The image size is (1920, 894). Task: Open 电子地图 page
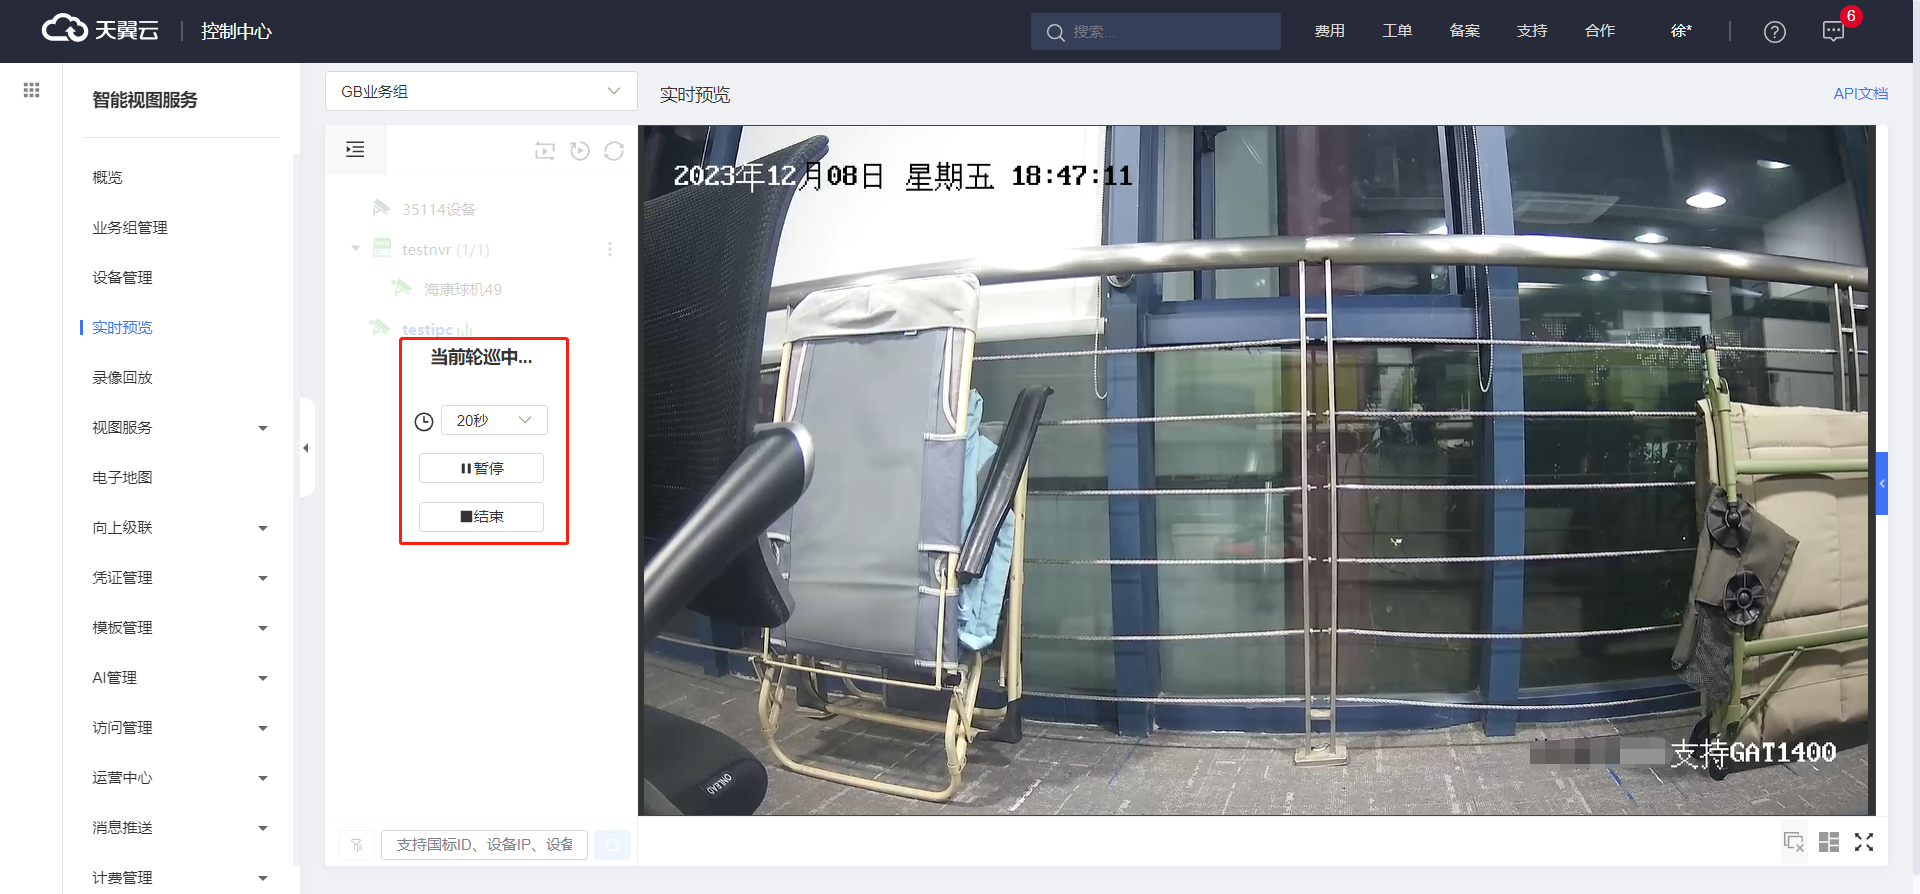[122, 478]
